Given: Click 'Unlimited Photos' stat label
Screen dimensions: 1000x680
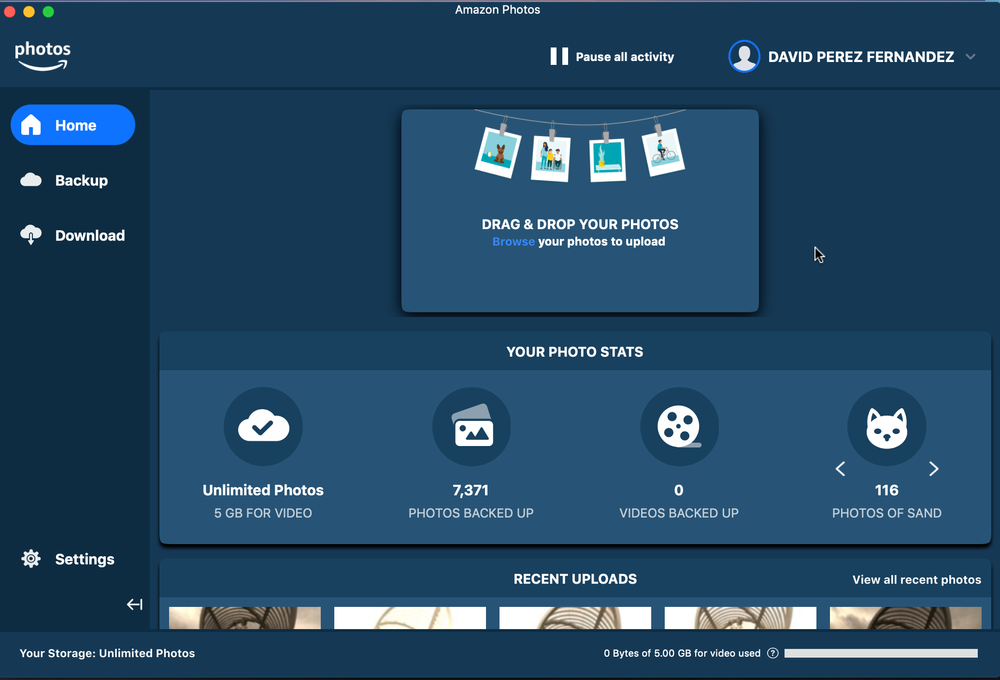Looking at the screenshot, I should (263, 490).
